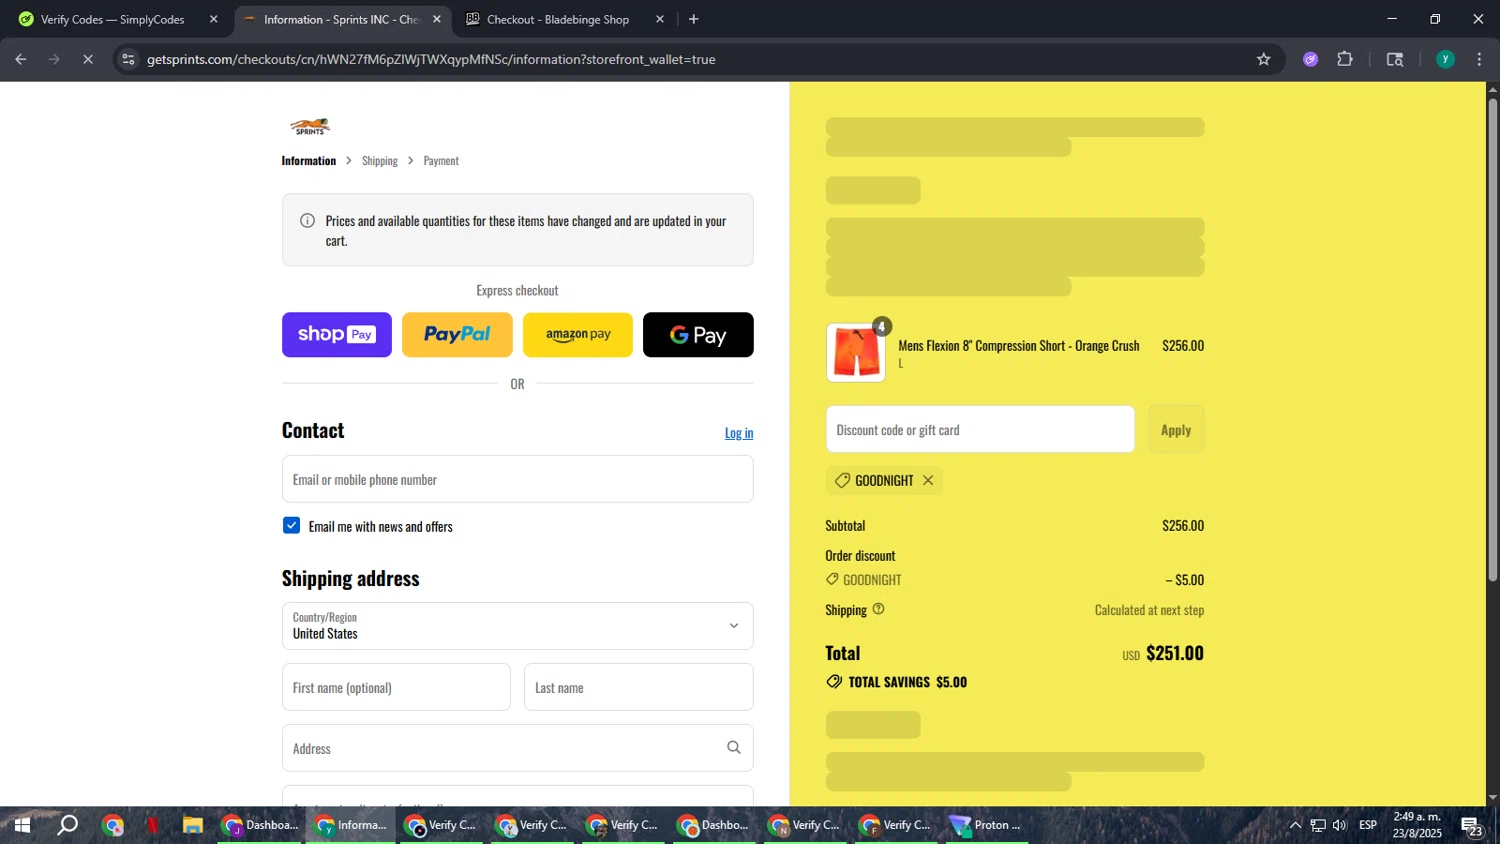Viewport: 1500px width, 844px height.
Task: Click the orange shorts product thumbnail
Action: [x=856, y=353]
